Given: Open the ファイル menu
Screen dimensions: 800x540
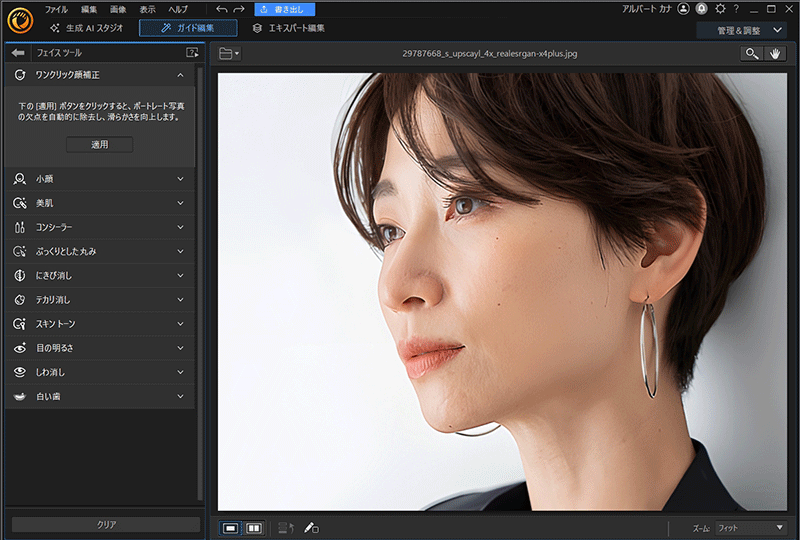Looking at the screenshot, I should coord(56,9).
